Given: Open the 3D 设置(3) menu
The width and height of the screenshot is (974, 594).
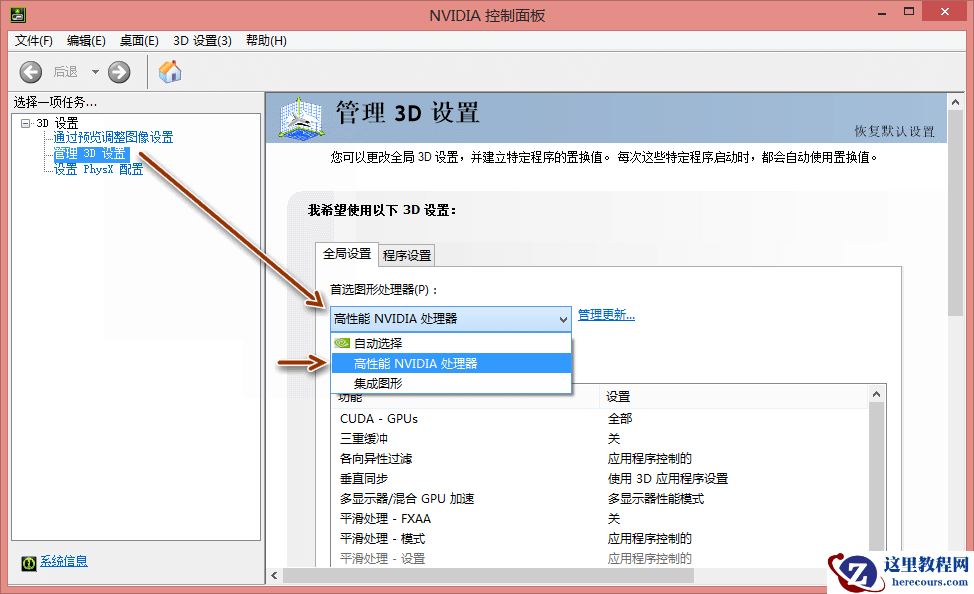Looking at the screenshot, I should [x=203, y=40].
